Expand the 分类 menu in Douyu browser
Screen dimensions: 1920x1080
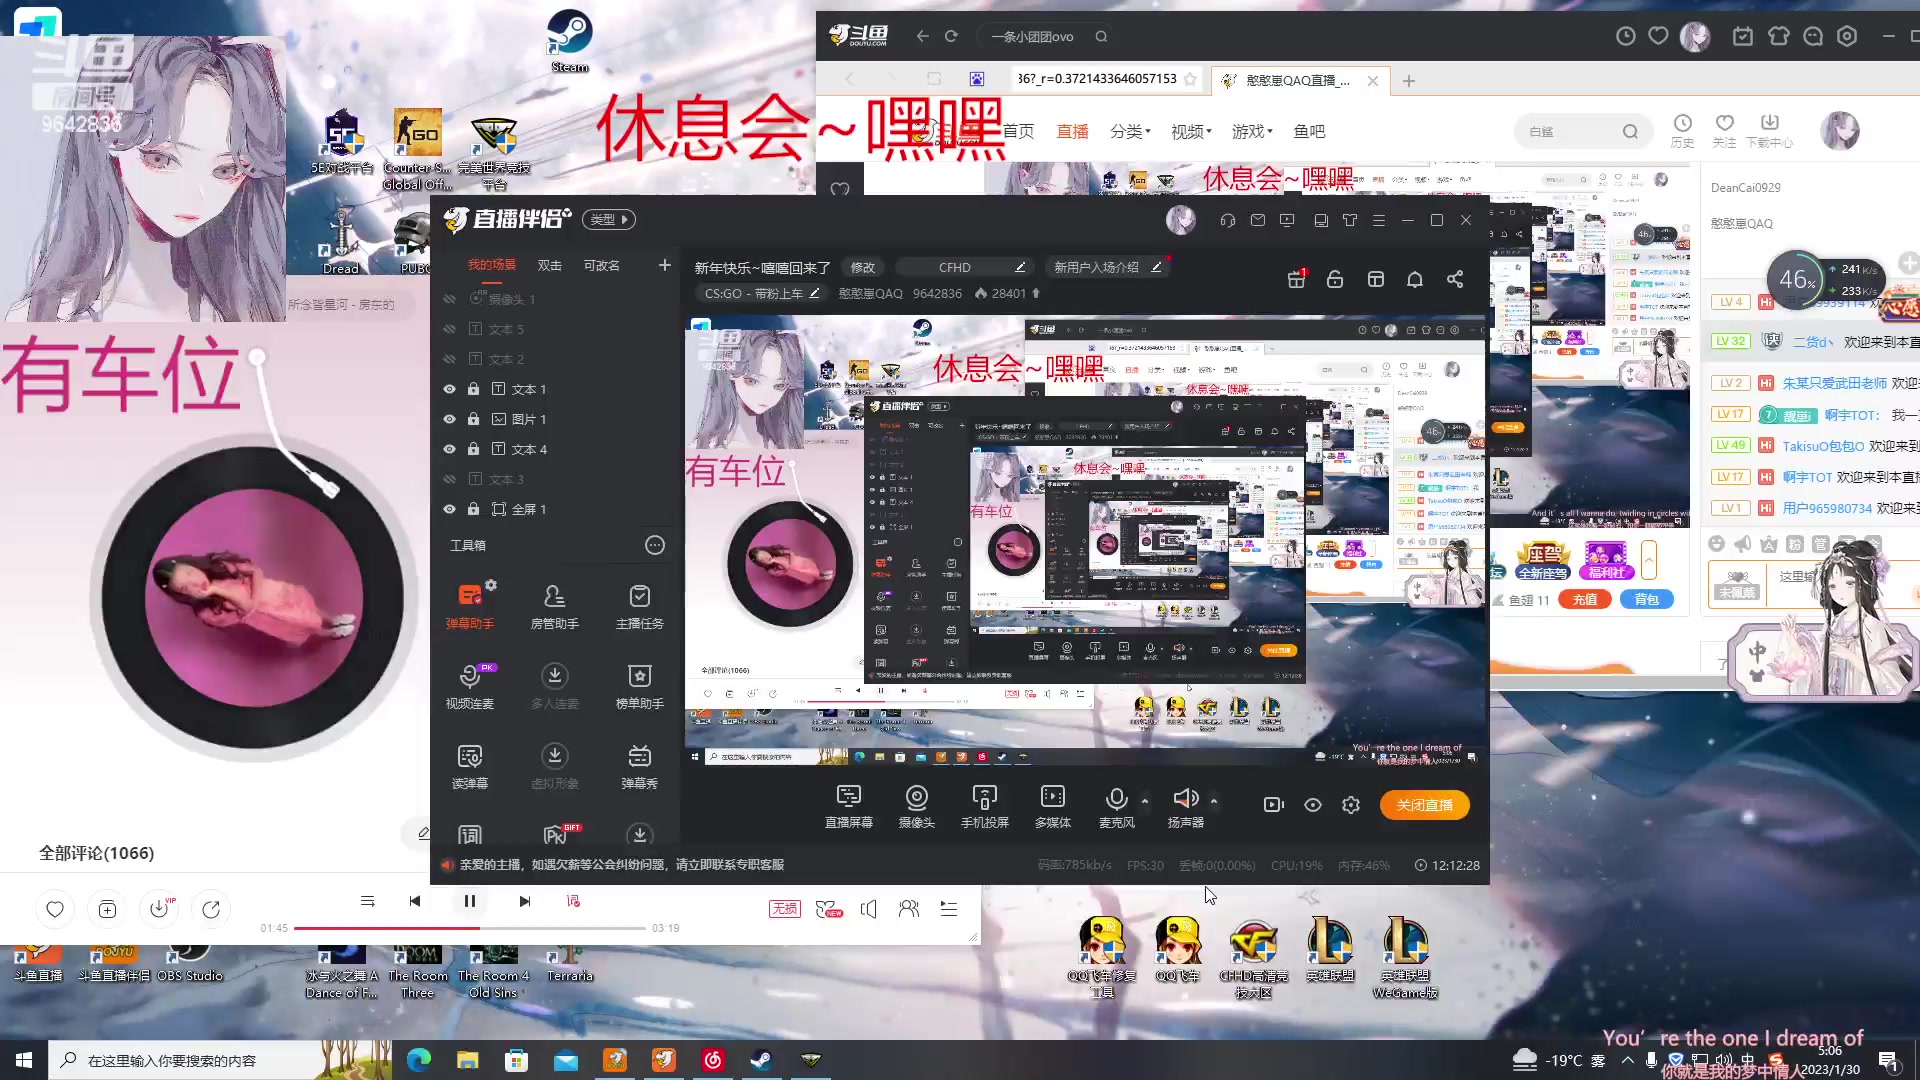click(x=1131, y=131)
